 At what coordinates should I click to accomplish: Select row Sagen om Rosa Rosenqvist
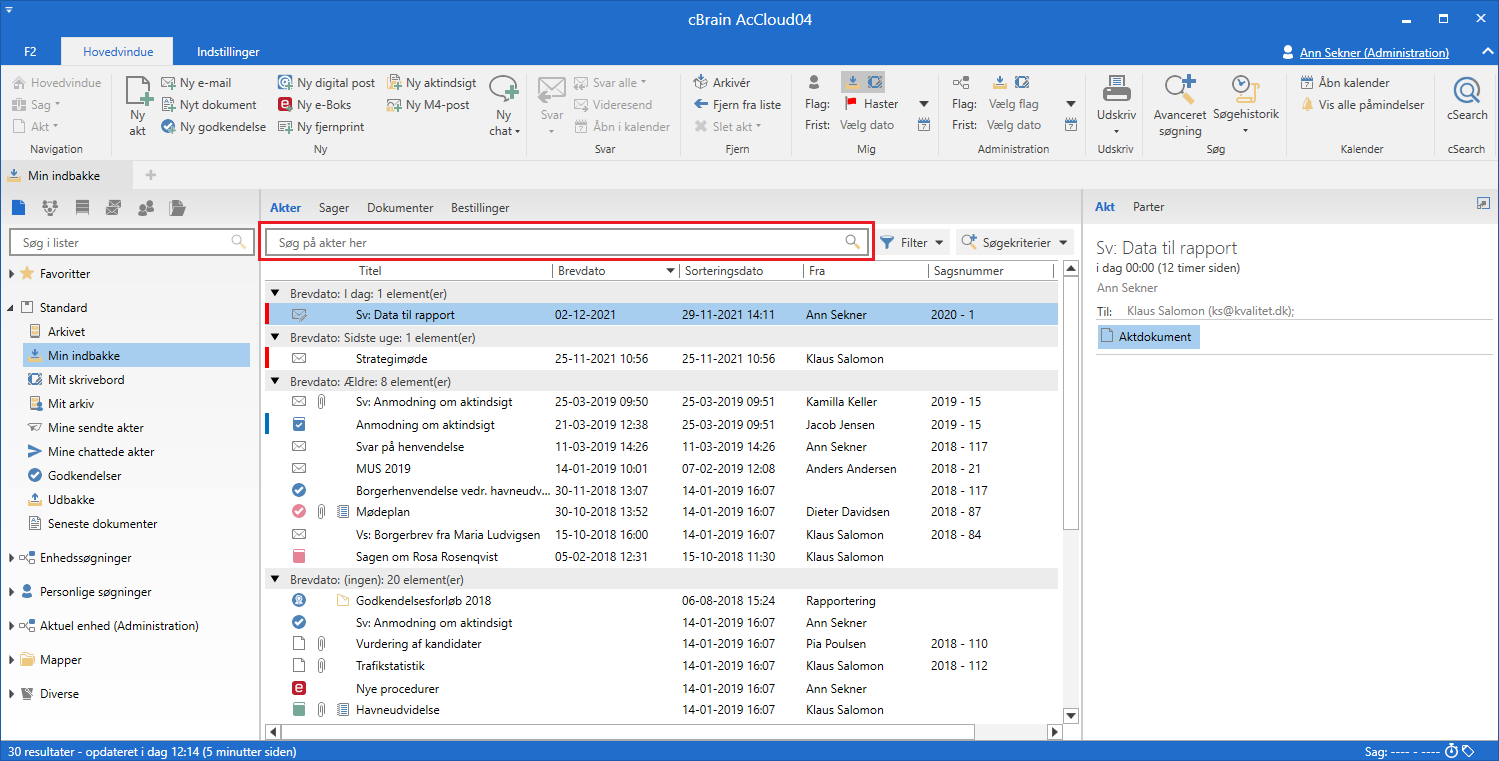coord(662,557)
